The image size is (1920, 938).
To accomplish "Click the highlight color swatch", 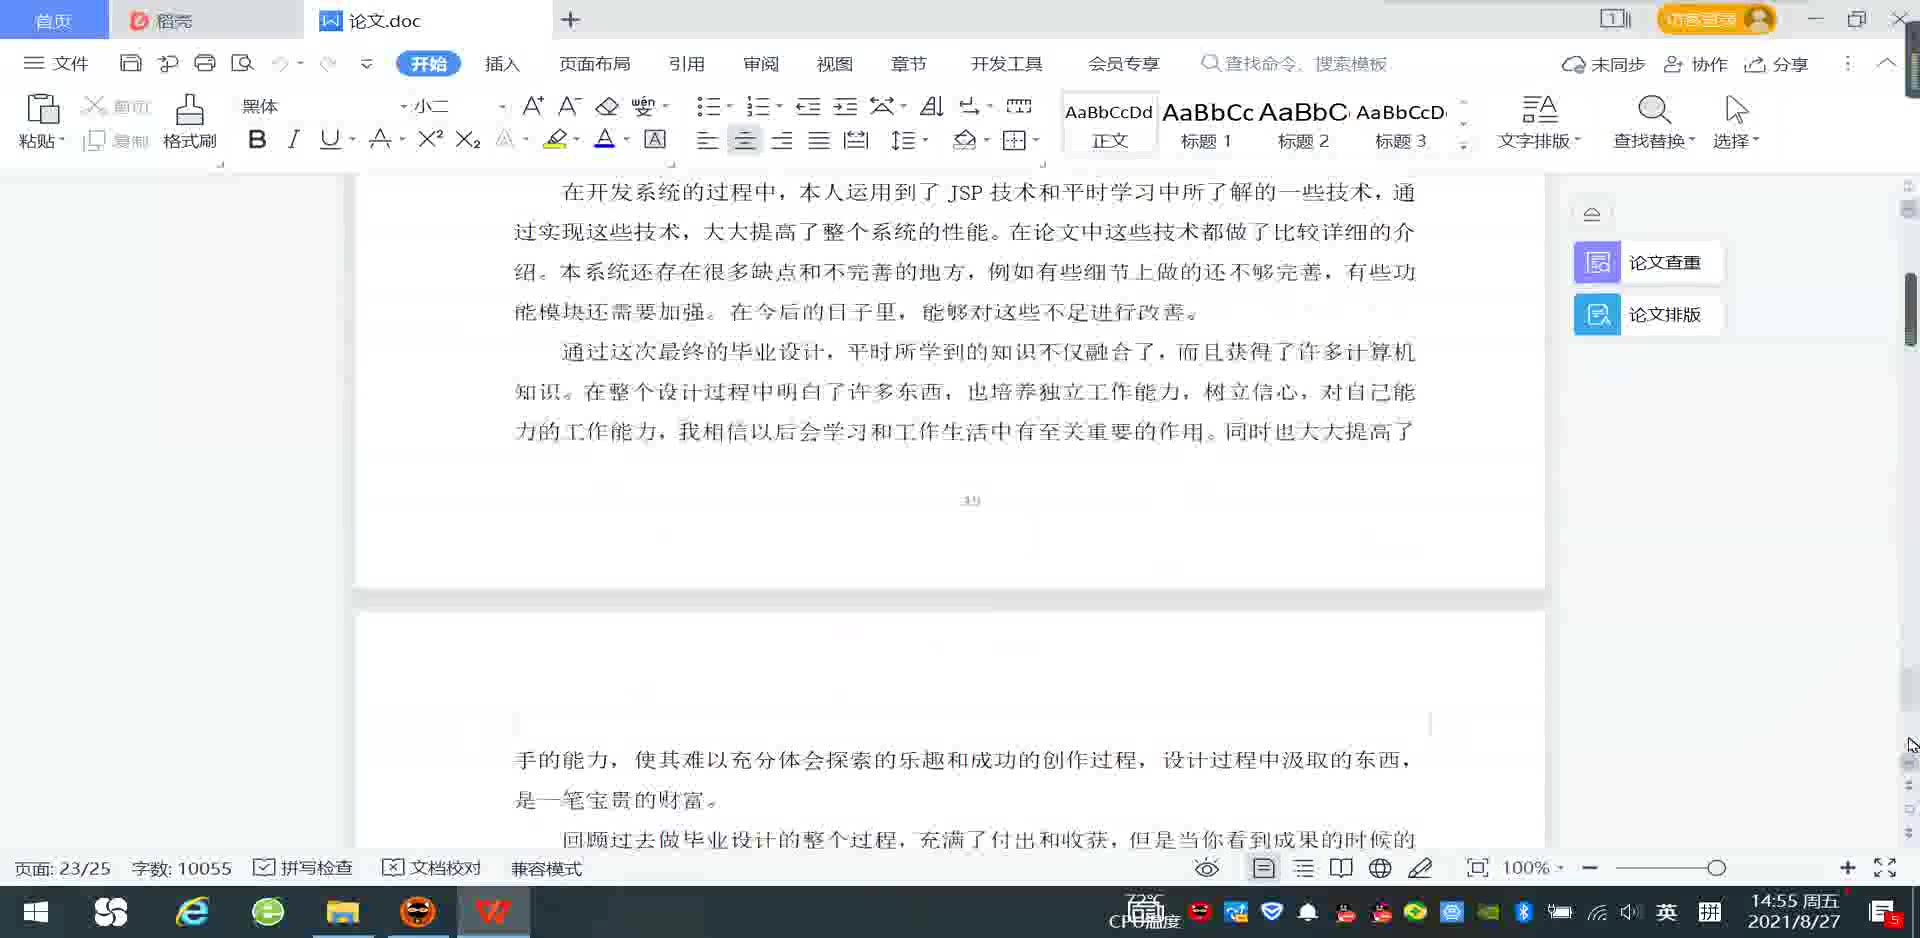I will 555,140.
